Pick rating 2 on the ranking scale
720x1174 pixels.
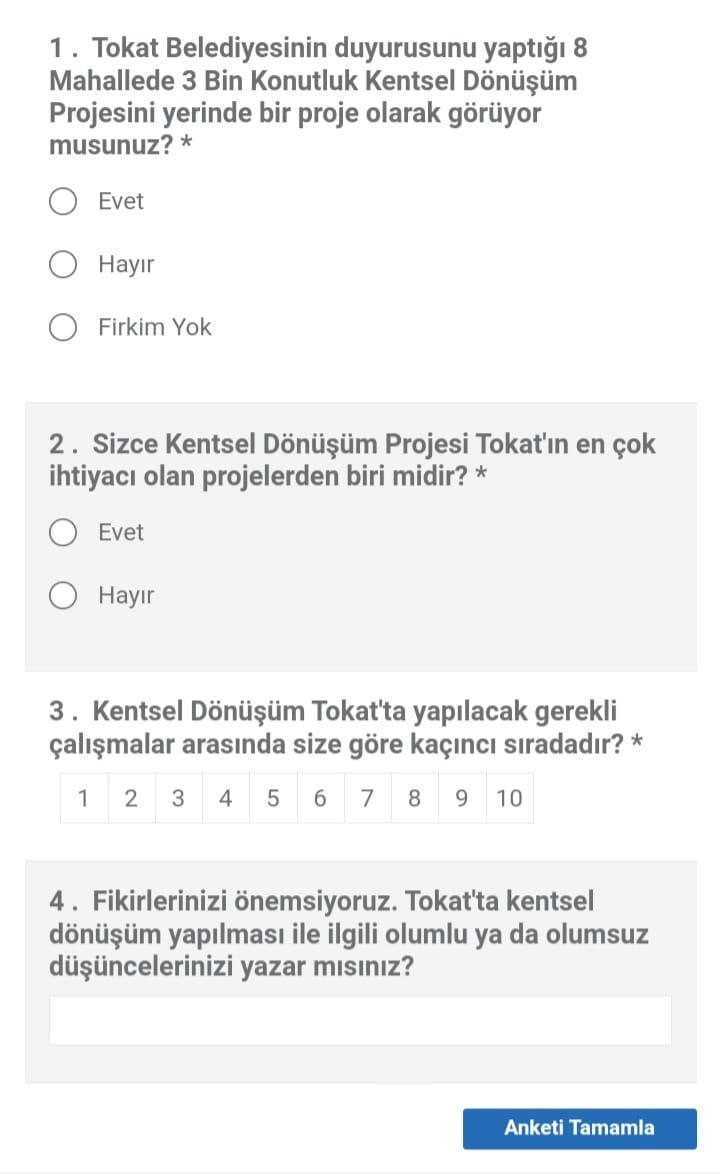[x=131, y=798]
